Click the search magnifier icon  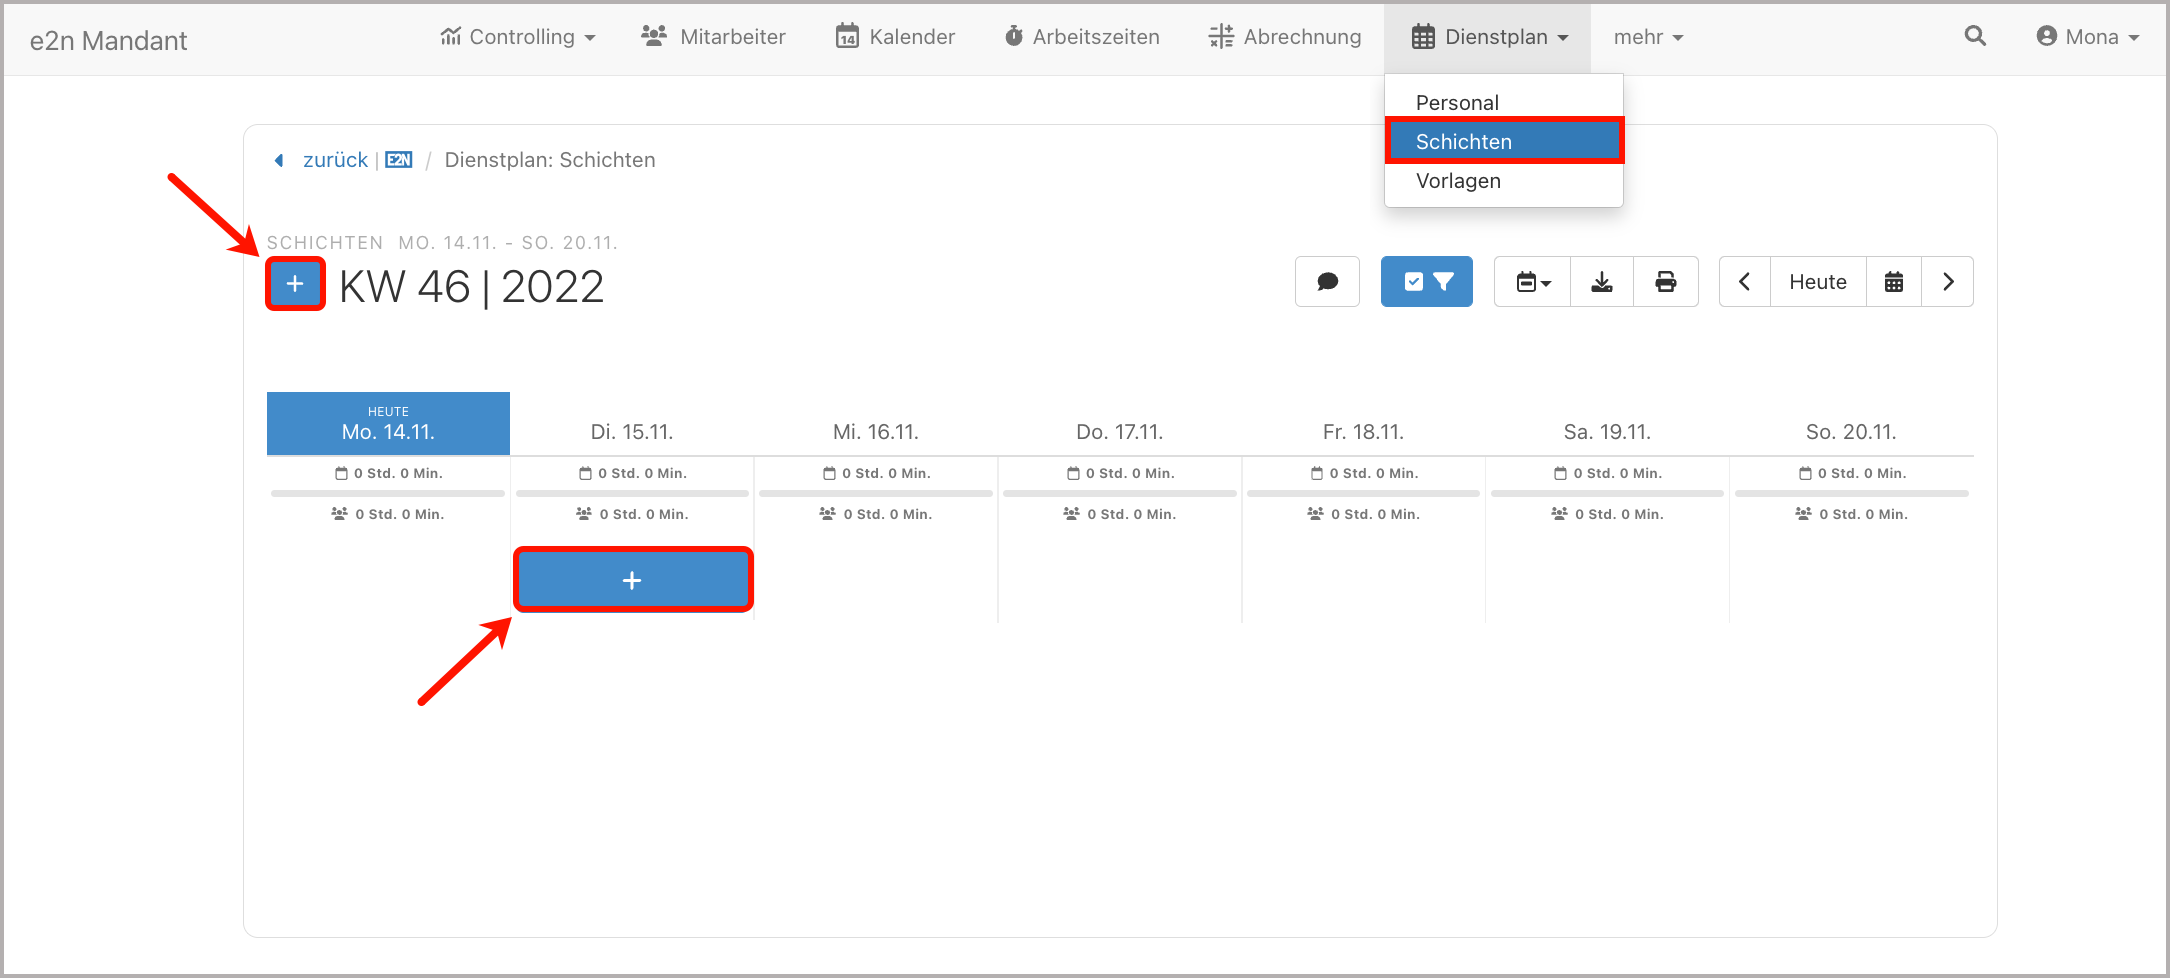click(1974, 37)
